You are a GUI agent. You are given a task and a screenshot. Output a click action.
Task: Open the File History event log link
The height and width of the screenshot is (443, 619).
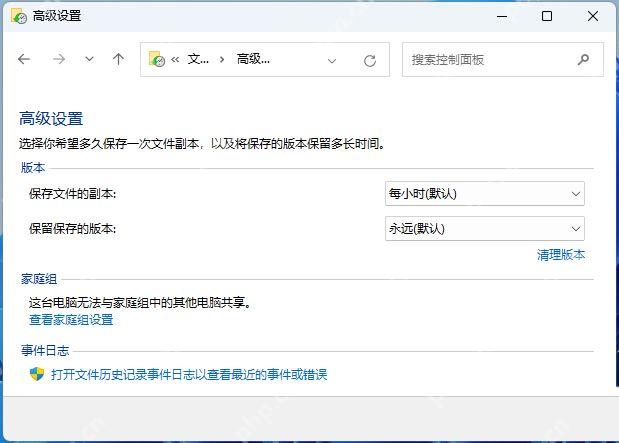[189, 374]
